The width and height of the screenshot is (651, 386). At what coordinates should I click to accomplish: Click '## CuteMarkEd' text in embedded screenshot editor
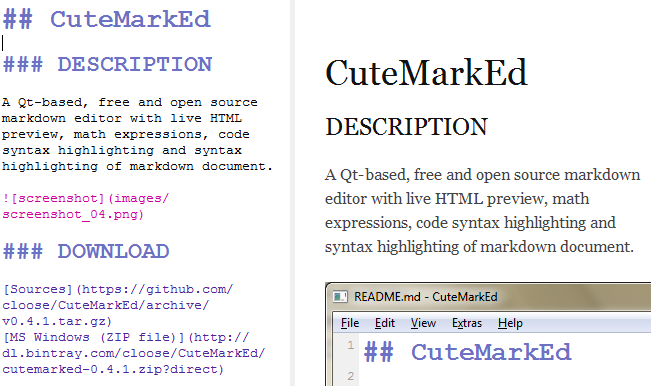pos(467,352)
